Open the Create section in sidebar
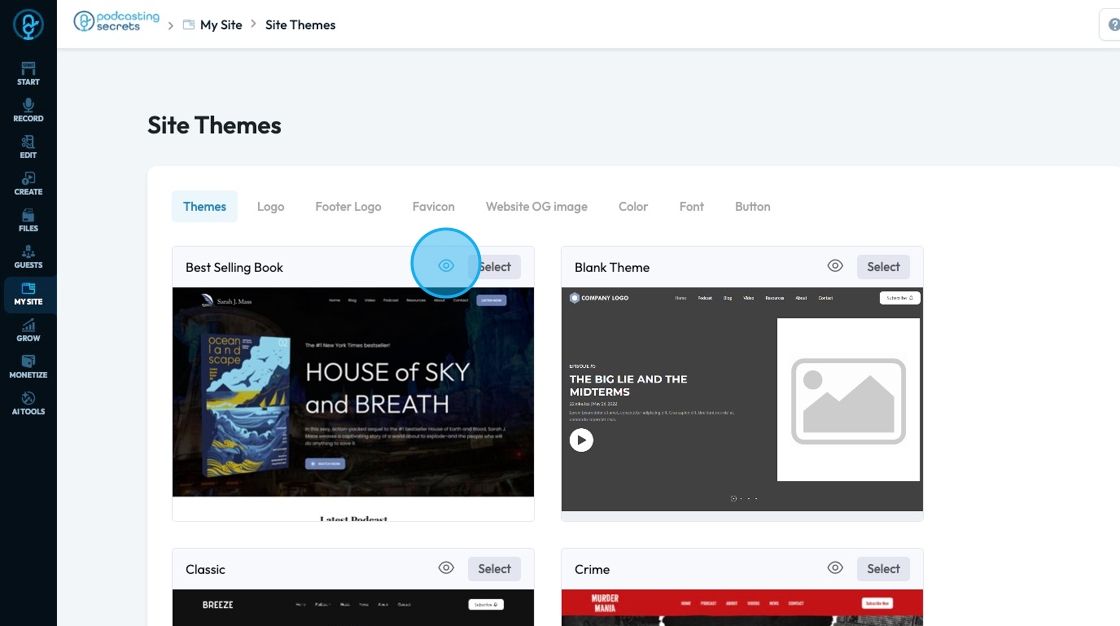 pyautogui.click(x=28, y=184)
